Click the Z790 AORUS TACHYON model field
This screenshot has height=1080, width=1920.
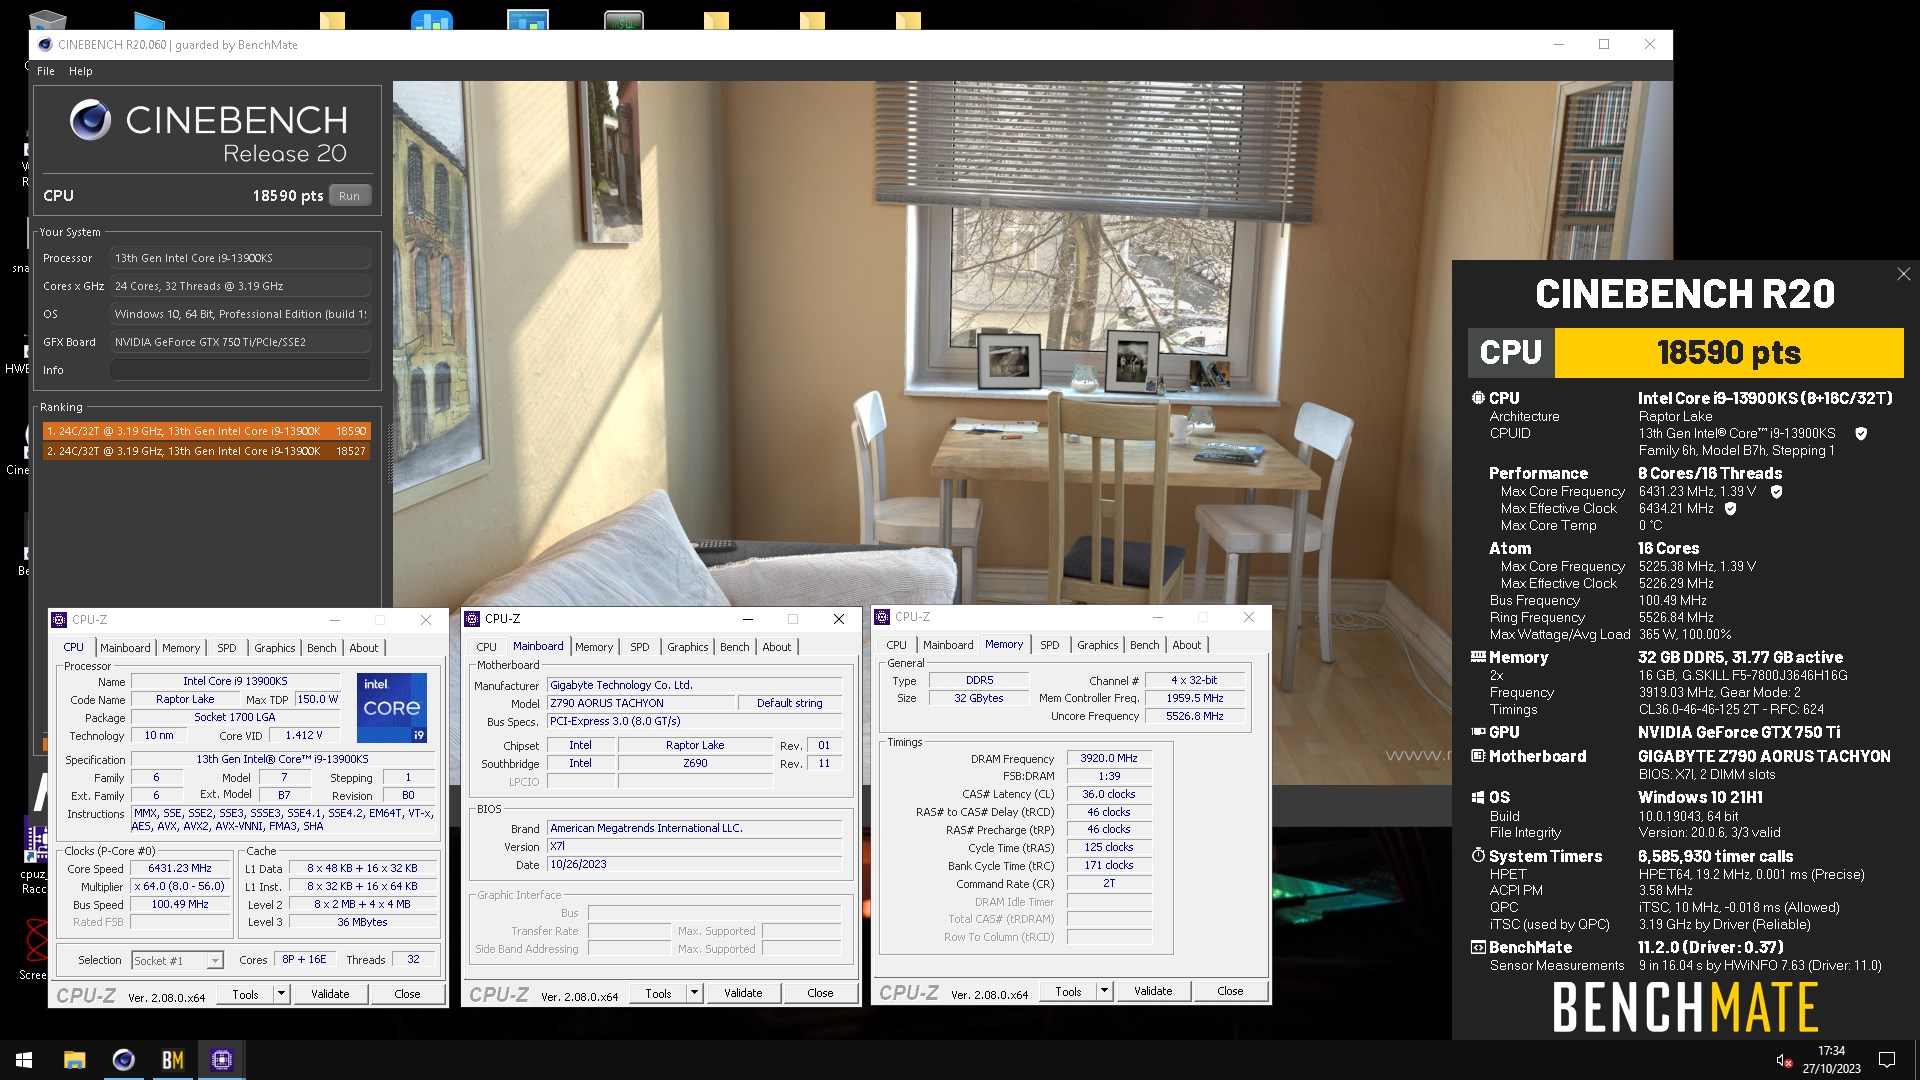click(x=642, y=703)
